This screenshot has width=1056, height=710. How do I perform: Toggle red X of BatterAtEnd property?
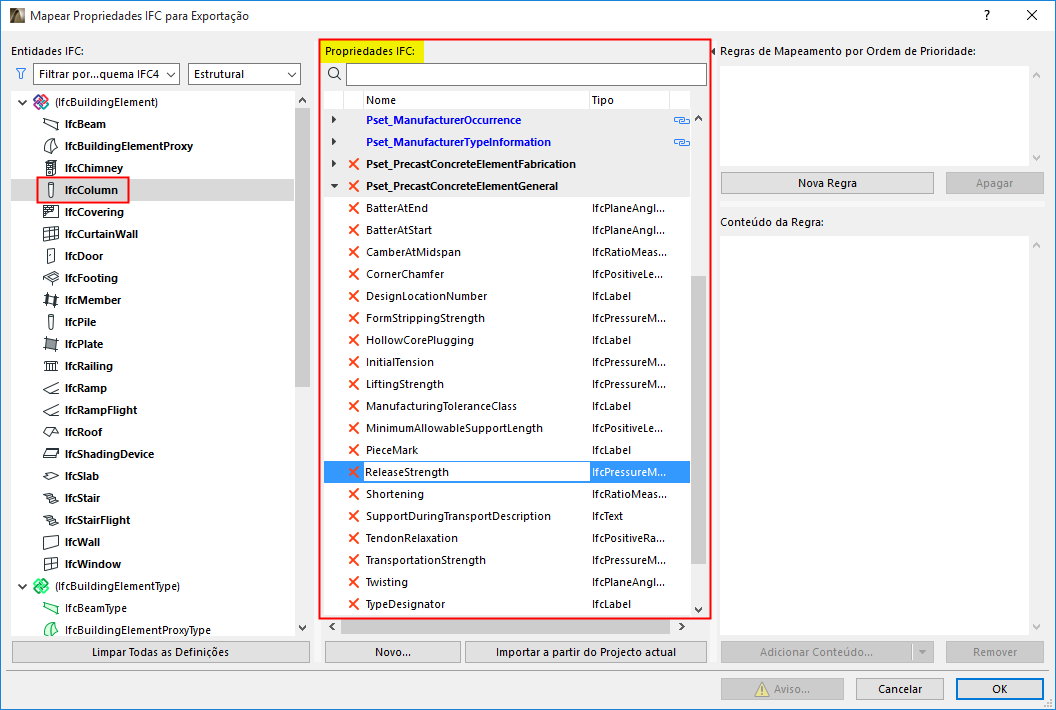pos(354,208)
